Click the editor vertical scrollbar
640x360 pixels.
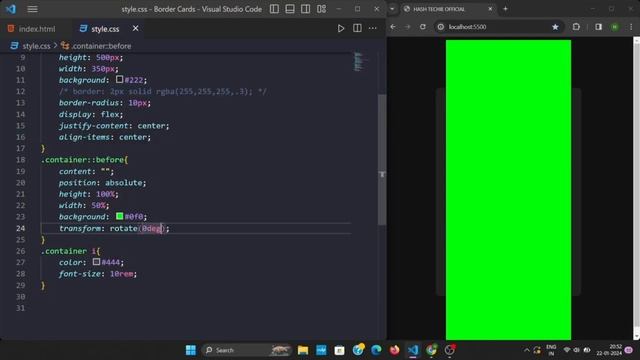pos(382,159)
